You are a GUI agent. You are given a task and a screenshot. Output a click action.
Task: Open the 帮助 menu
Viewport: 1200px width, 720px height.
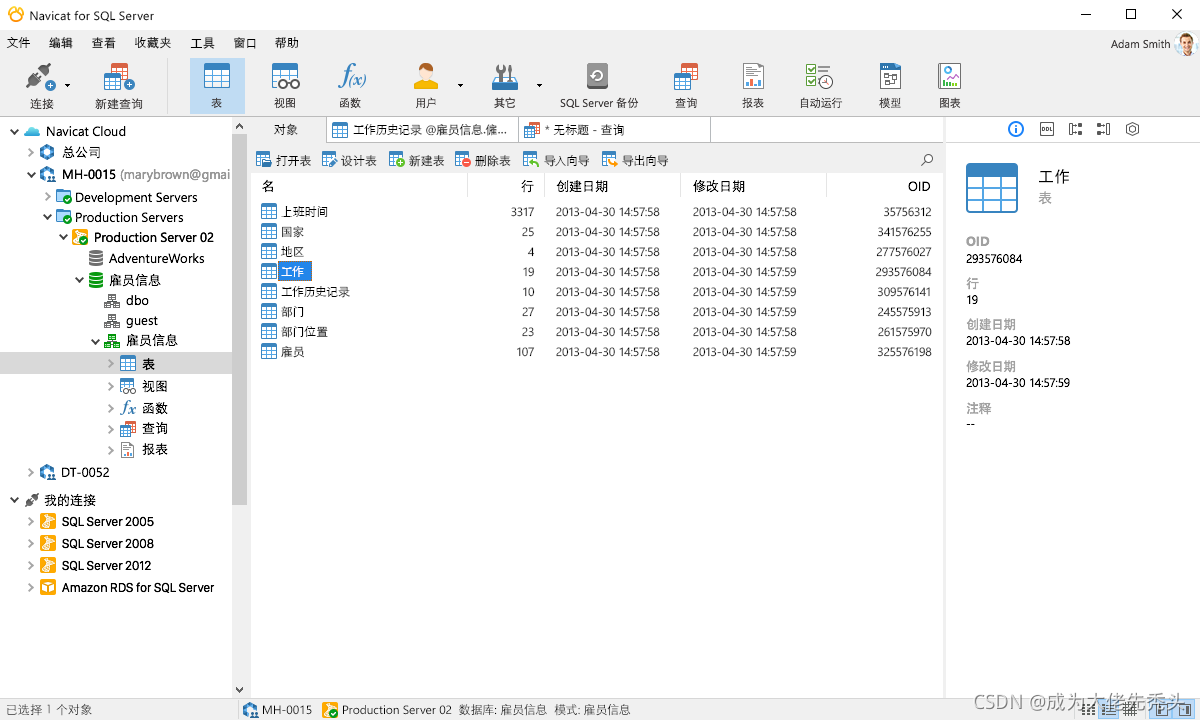[x=287, y=43]
